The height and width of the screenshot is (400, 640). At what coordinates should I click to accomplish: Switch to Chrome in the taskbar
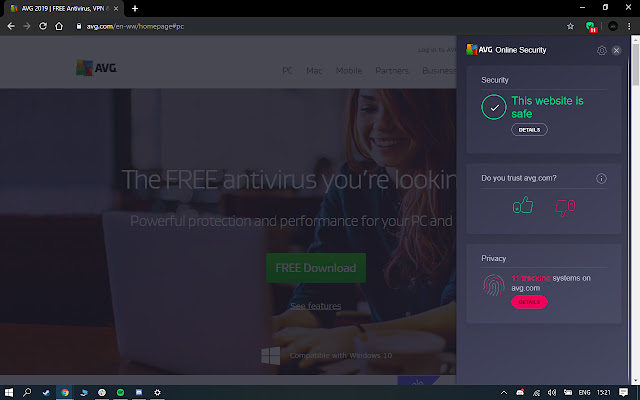click(x=65, y=393)
